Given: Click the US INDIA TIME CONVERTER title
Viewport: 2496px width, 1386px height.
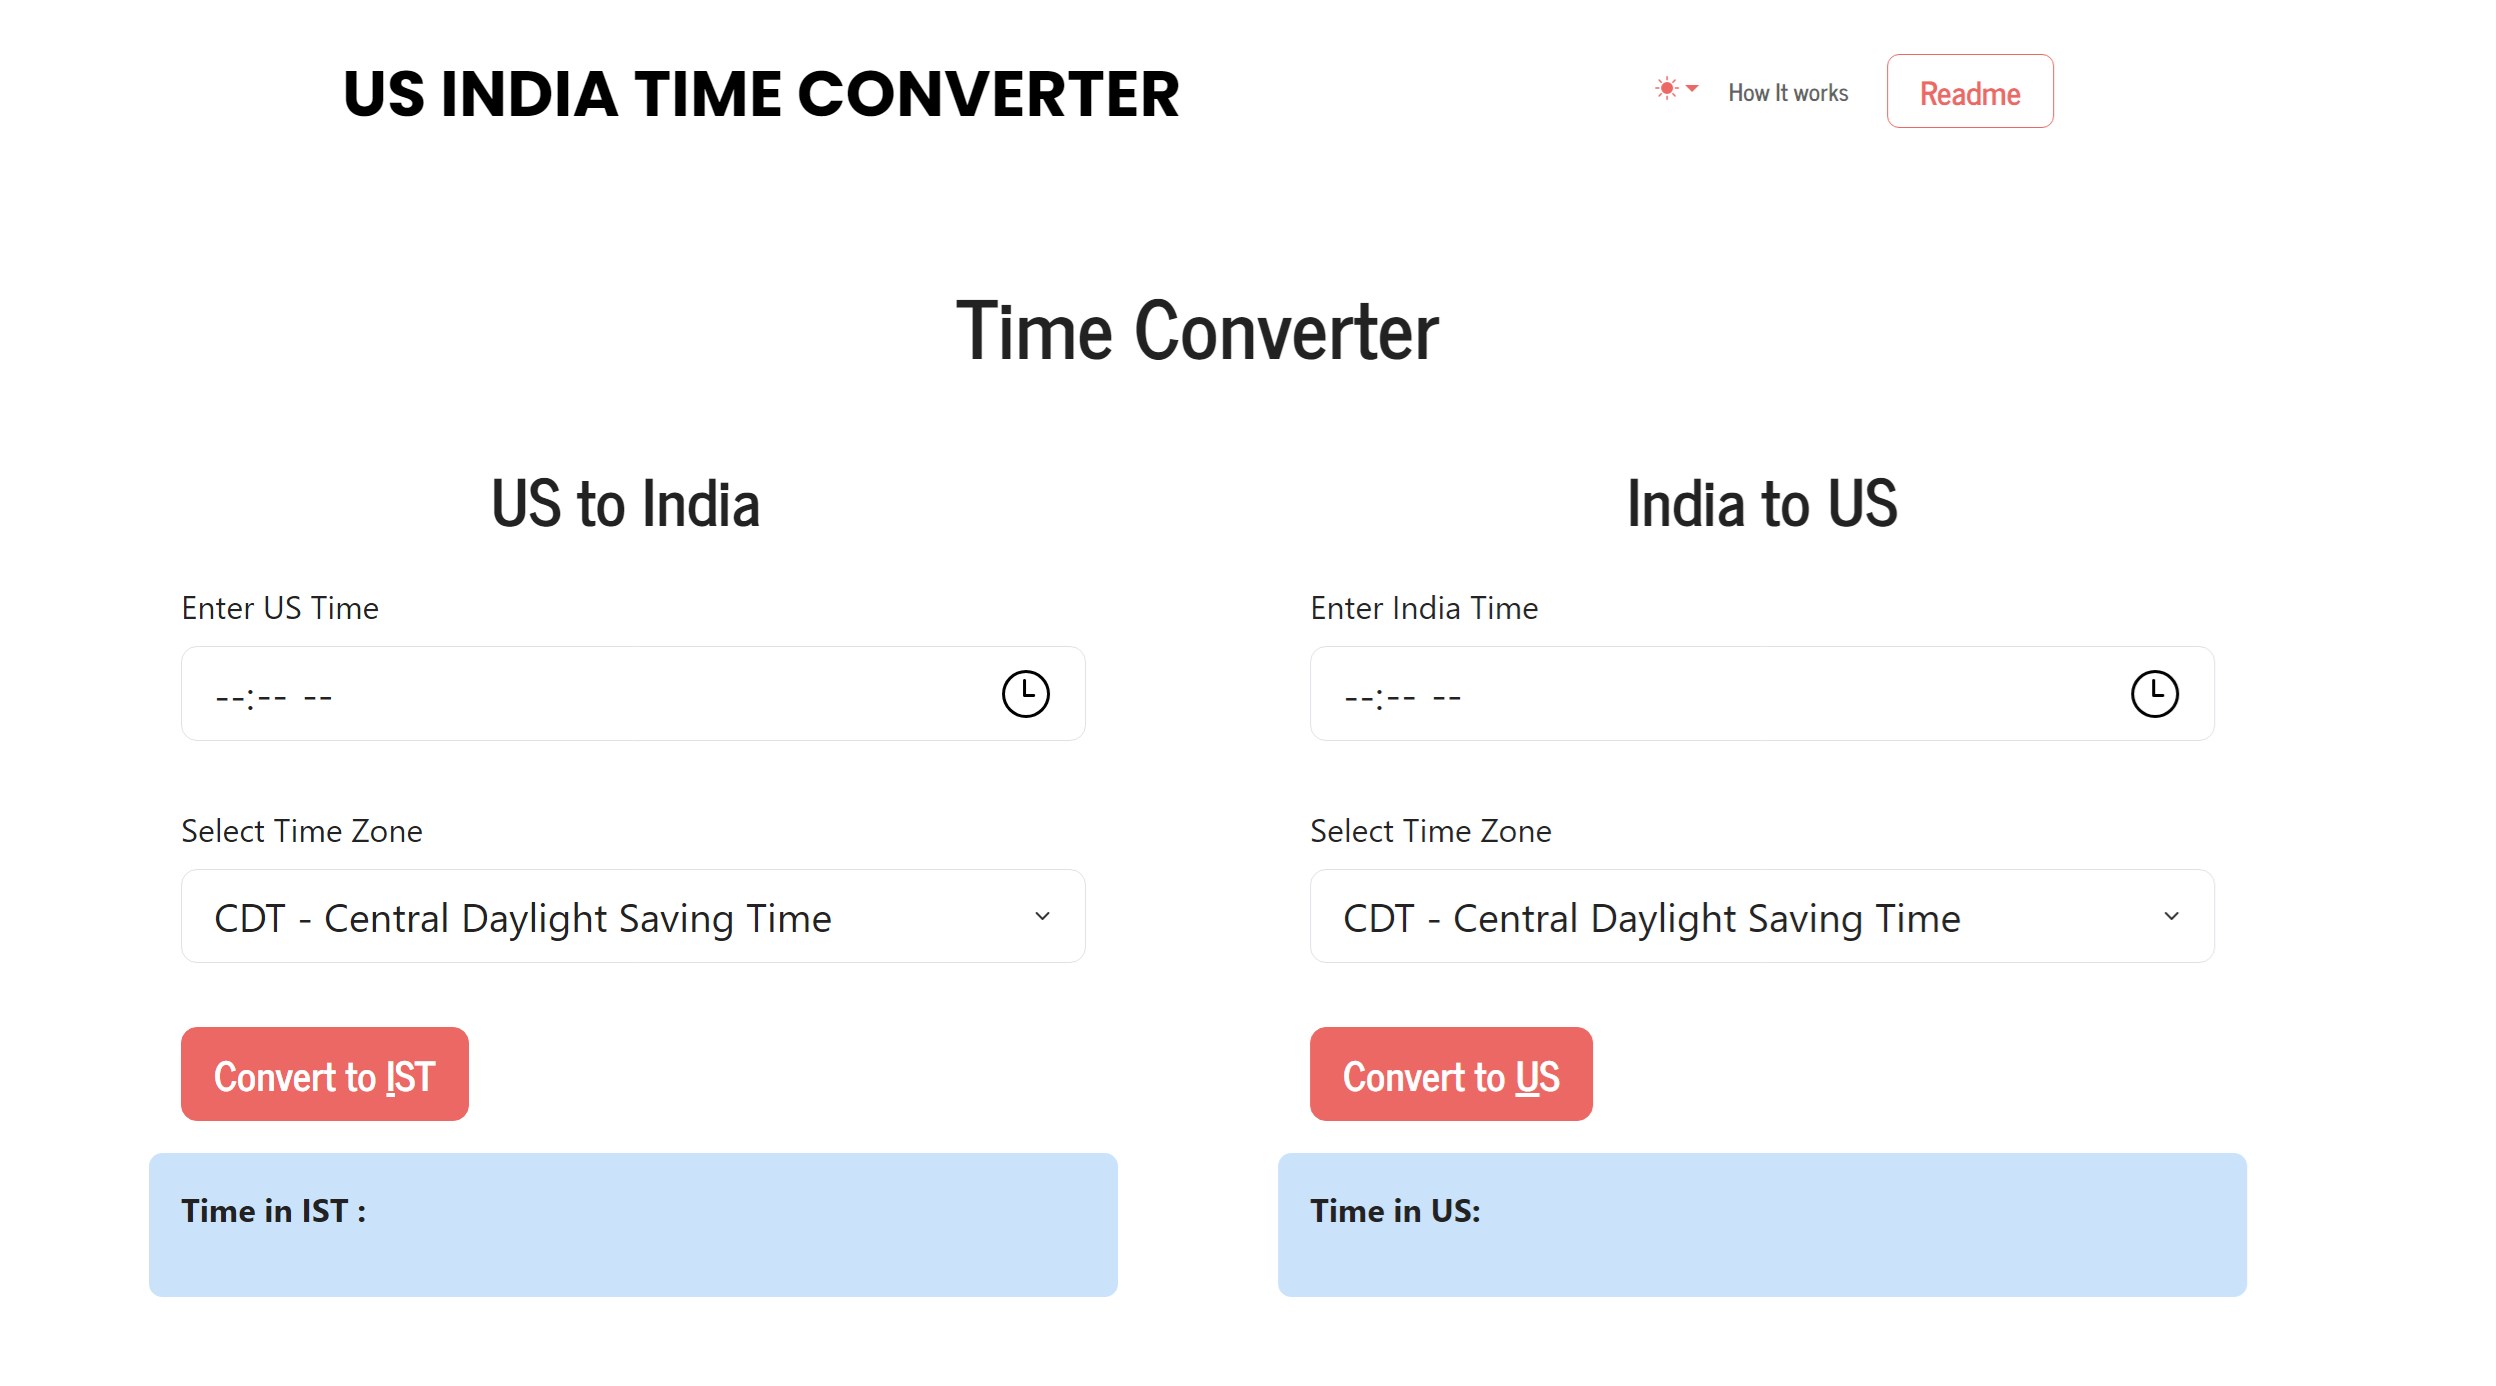Looking at the screenshot, I should click(x=761, y=94).
